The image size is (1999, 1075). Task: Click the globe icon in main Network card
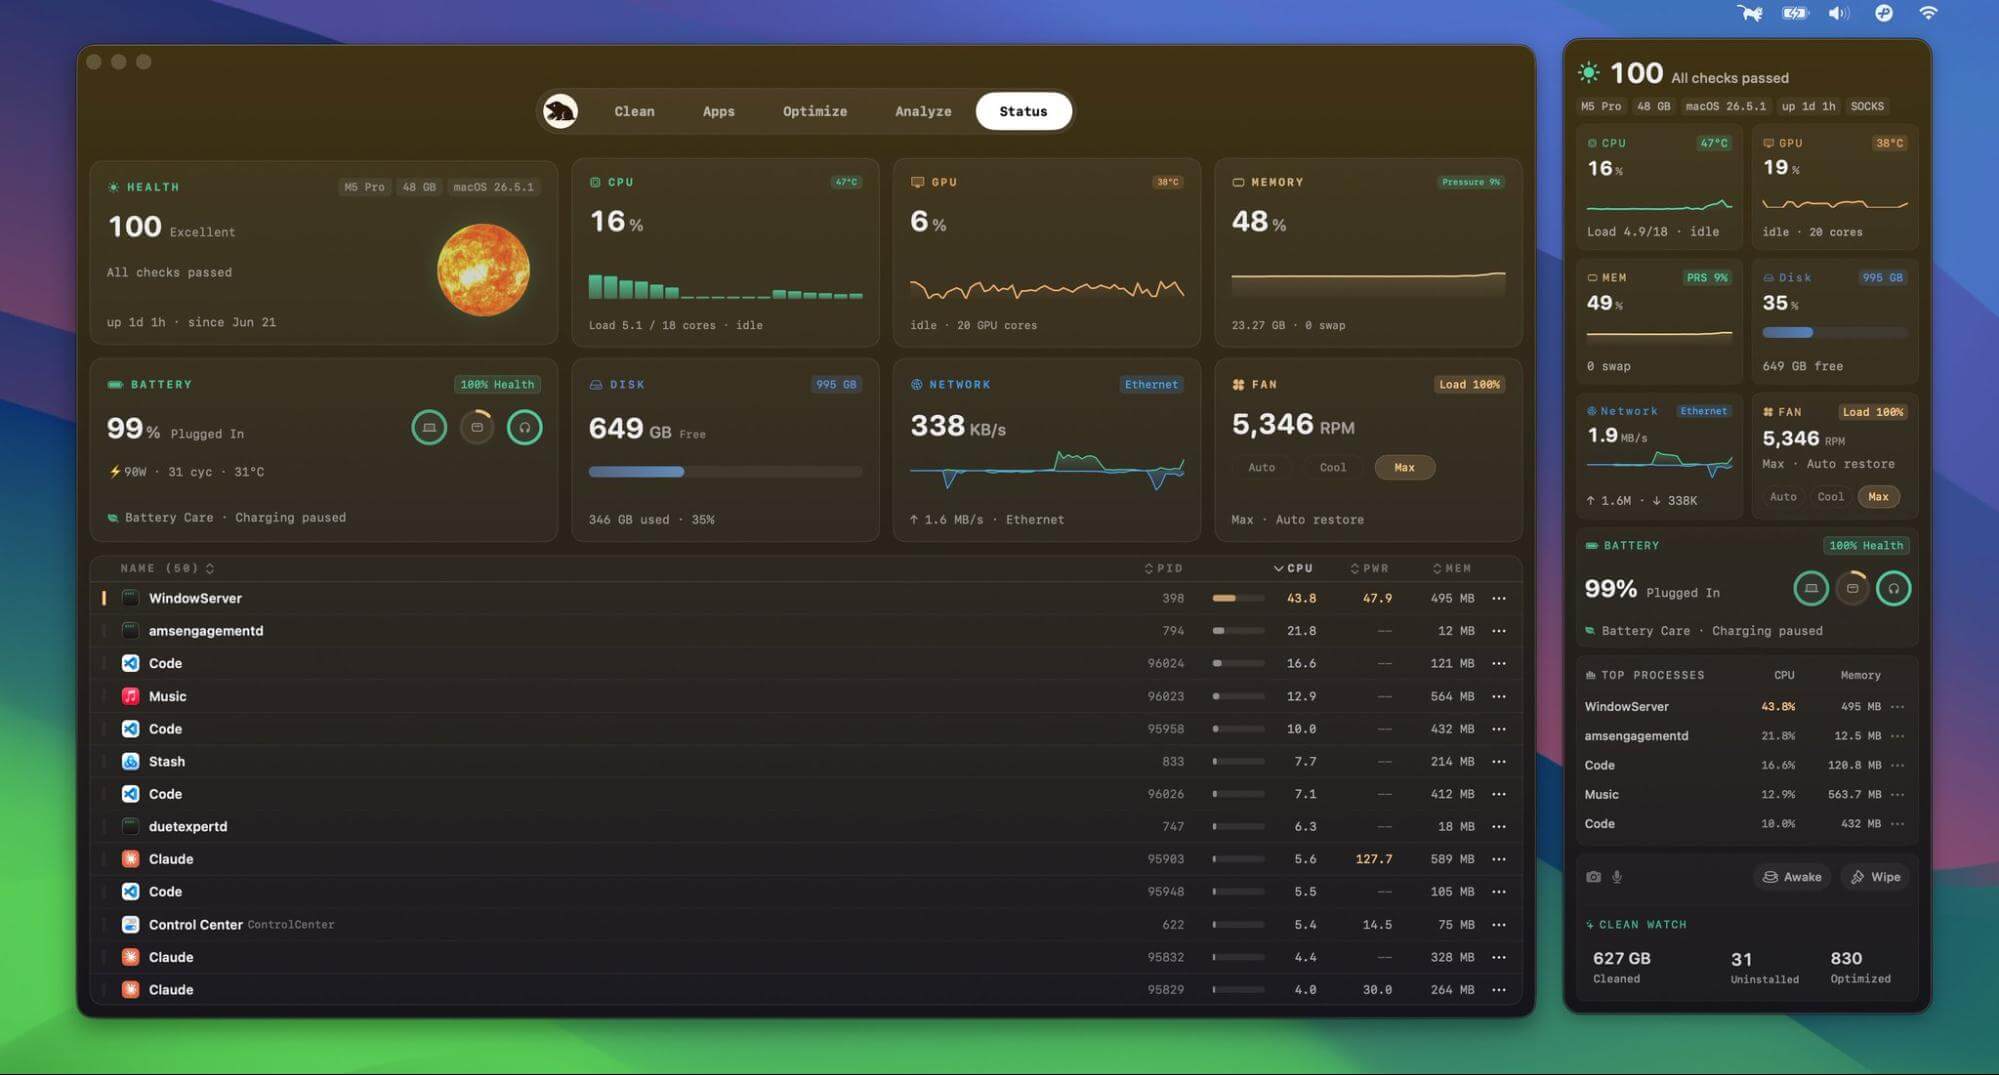point(916,384)
